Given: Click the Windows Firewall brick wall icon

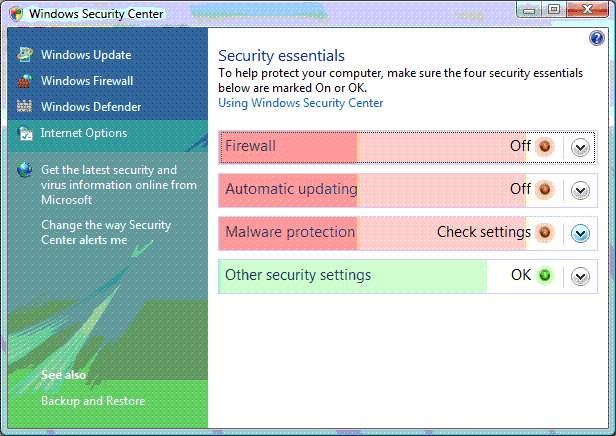Looking at the screenshot, I should [x=24, y=81].
